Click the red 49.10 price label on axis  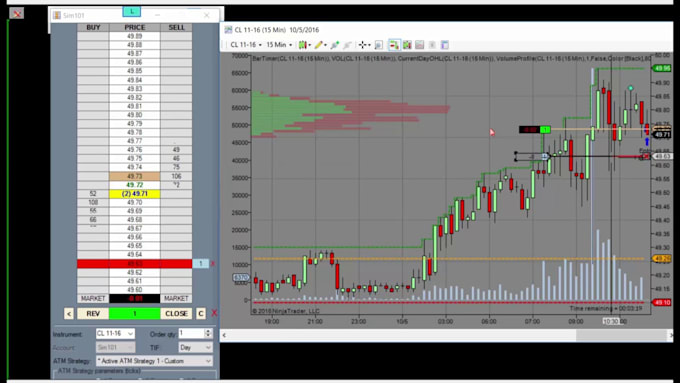[x=662, y=302]
